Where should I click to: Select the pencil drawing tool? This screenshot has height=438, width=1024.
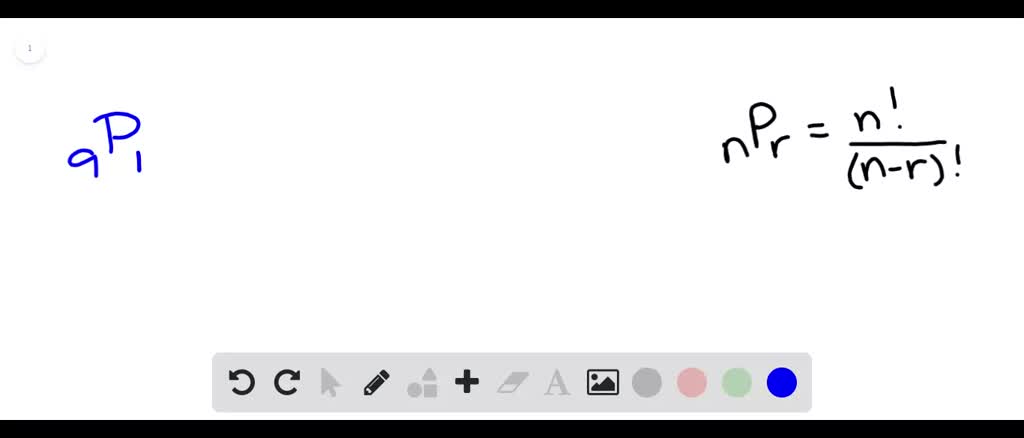(376, 383)
